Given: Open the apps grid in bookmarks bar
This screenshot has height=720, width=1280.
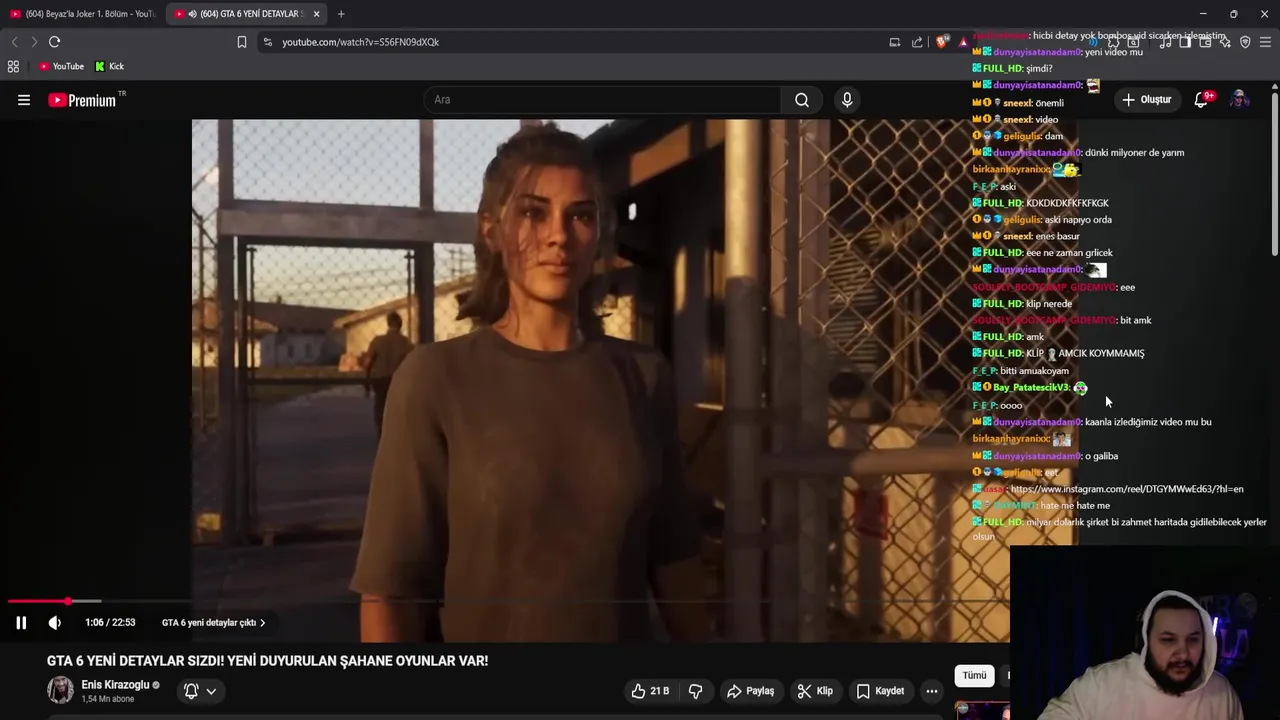Looking at the screenshot, I should tap(13, 67).
